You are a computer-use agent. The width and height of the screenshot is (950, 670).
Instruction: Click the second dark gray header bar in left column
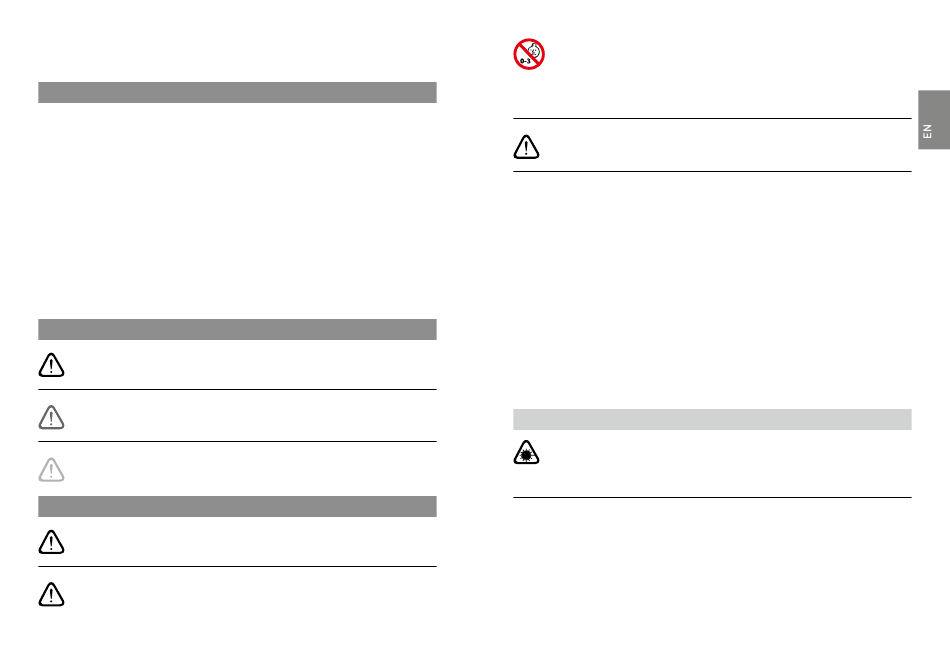click(x=238, y=330)
